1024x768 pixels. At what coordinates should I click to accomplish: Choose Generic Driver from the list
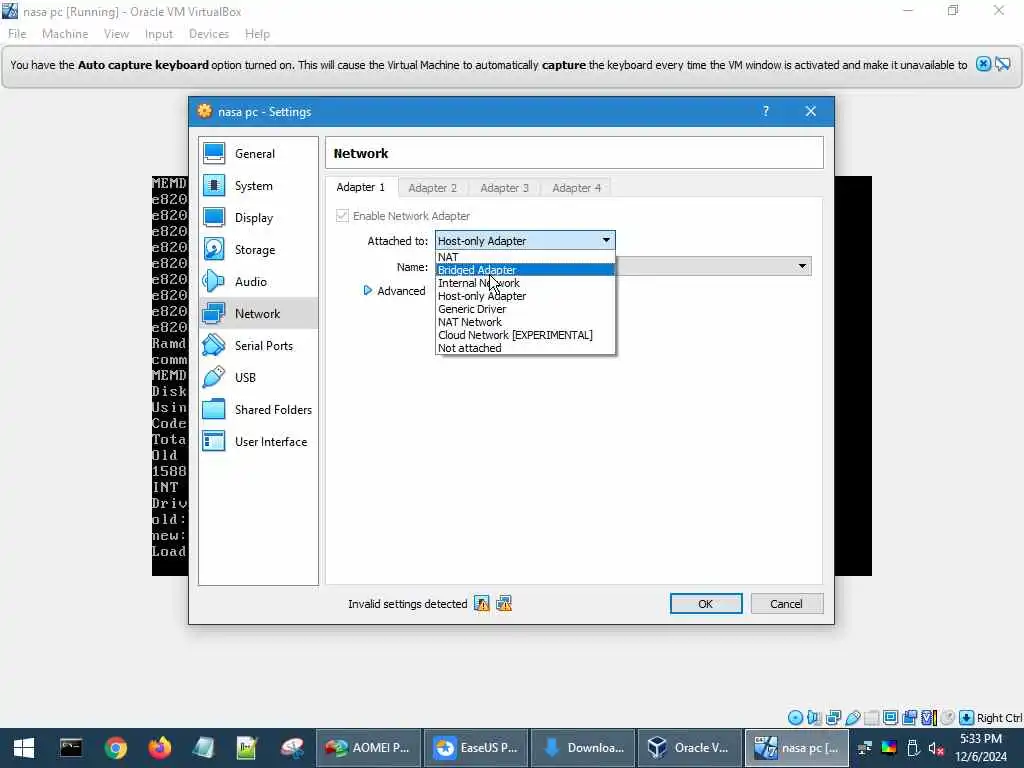pyautogui.click(x=525, y=309)
